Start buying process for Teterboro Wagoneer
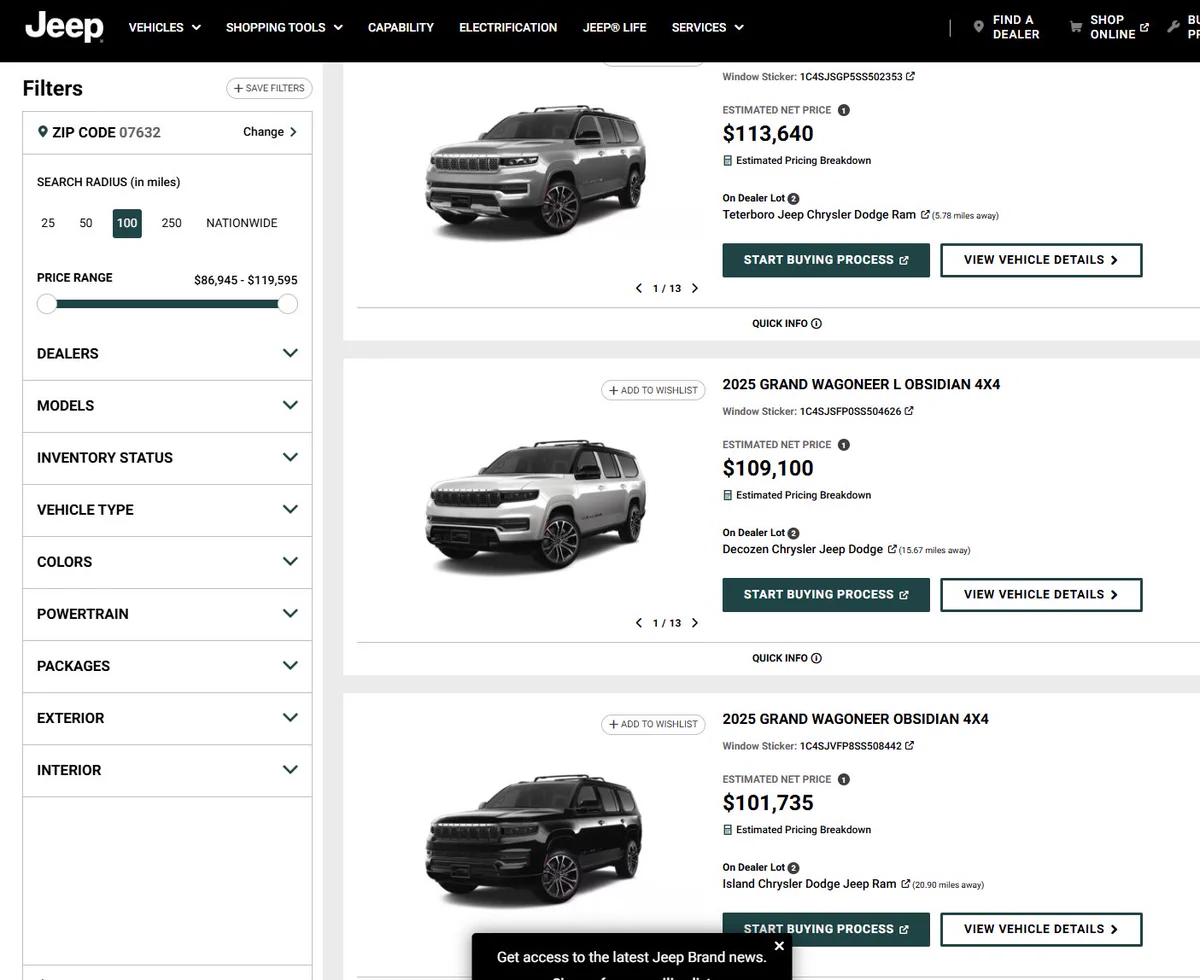 (x=826, y=260)
